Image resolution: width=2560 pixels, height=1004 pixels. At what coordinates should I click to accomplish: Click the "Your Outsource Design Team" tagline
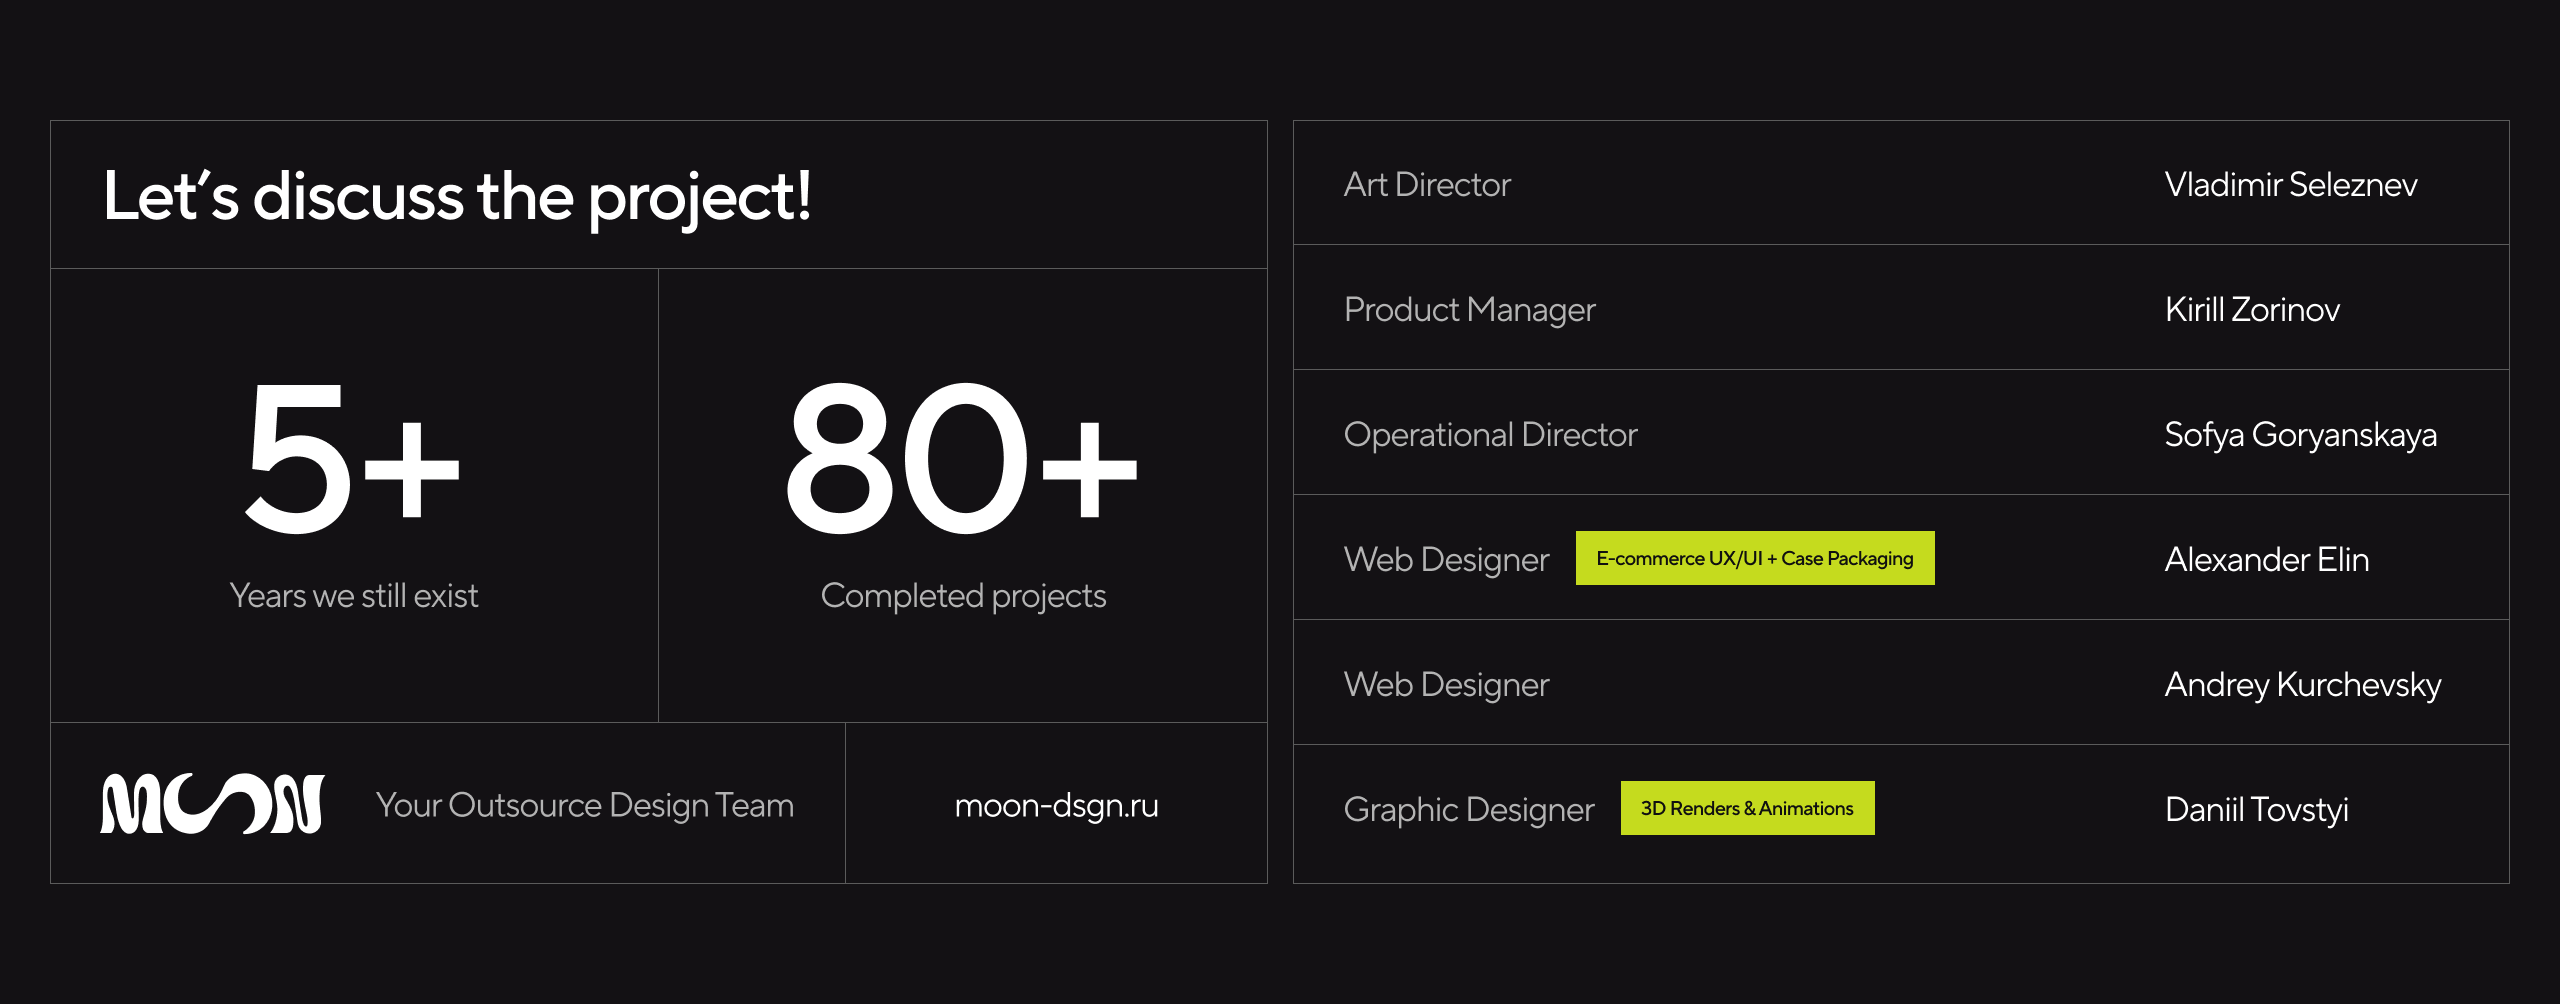pyautogui.click(x=585, y=805)
